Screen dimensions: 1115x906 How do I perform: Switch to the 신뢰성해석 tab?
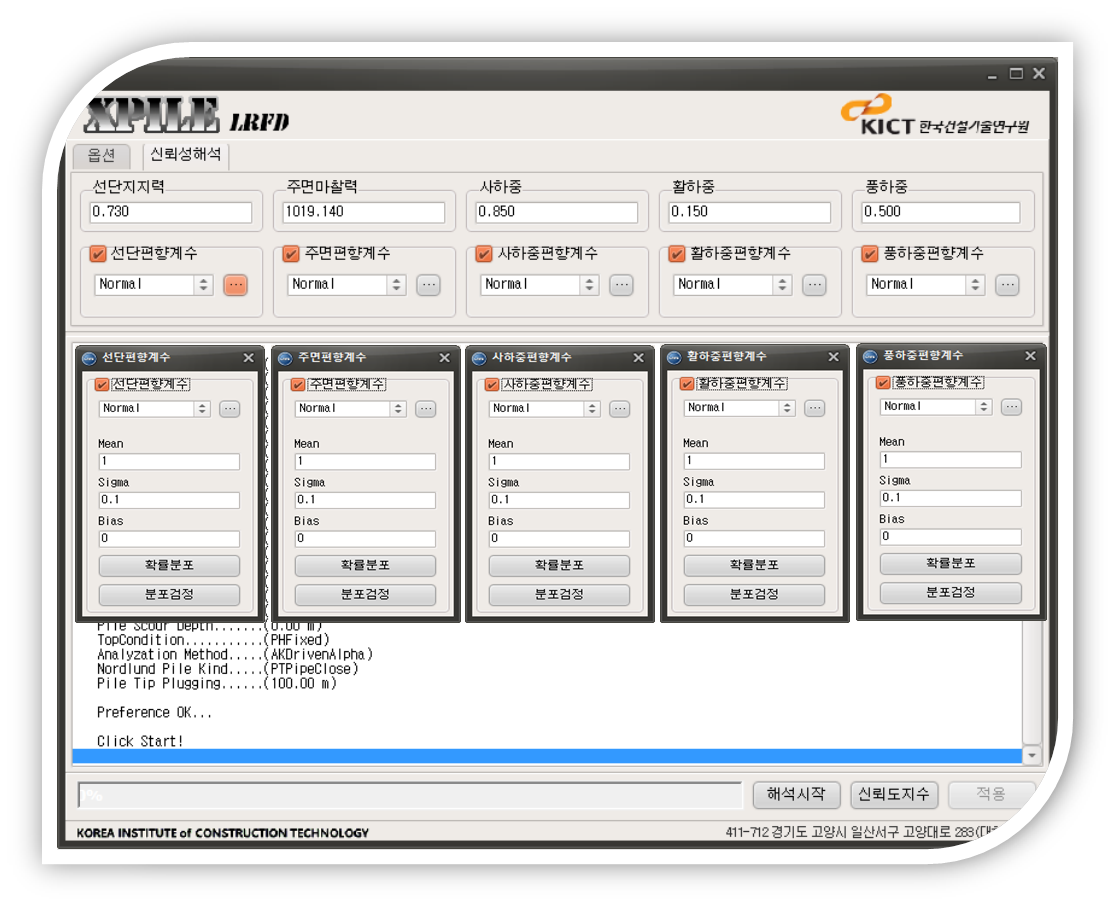(186, 154)
